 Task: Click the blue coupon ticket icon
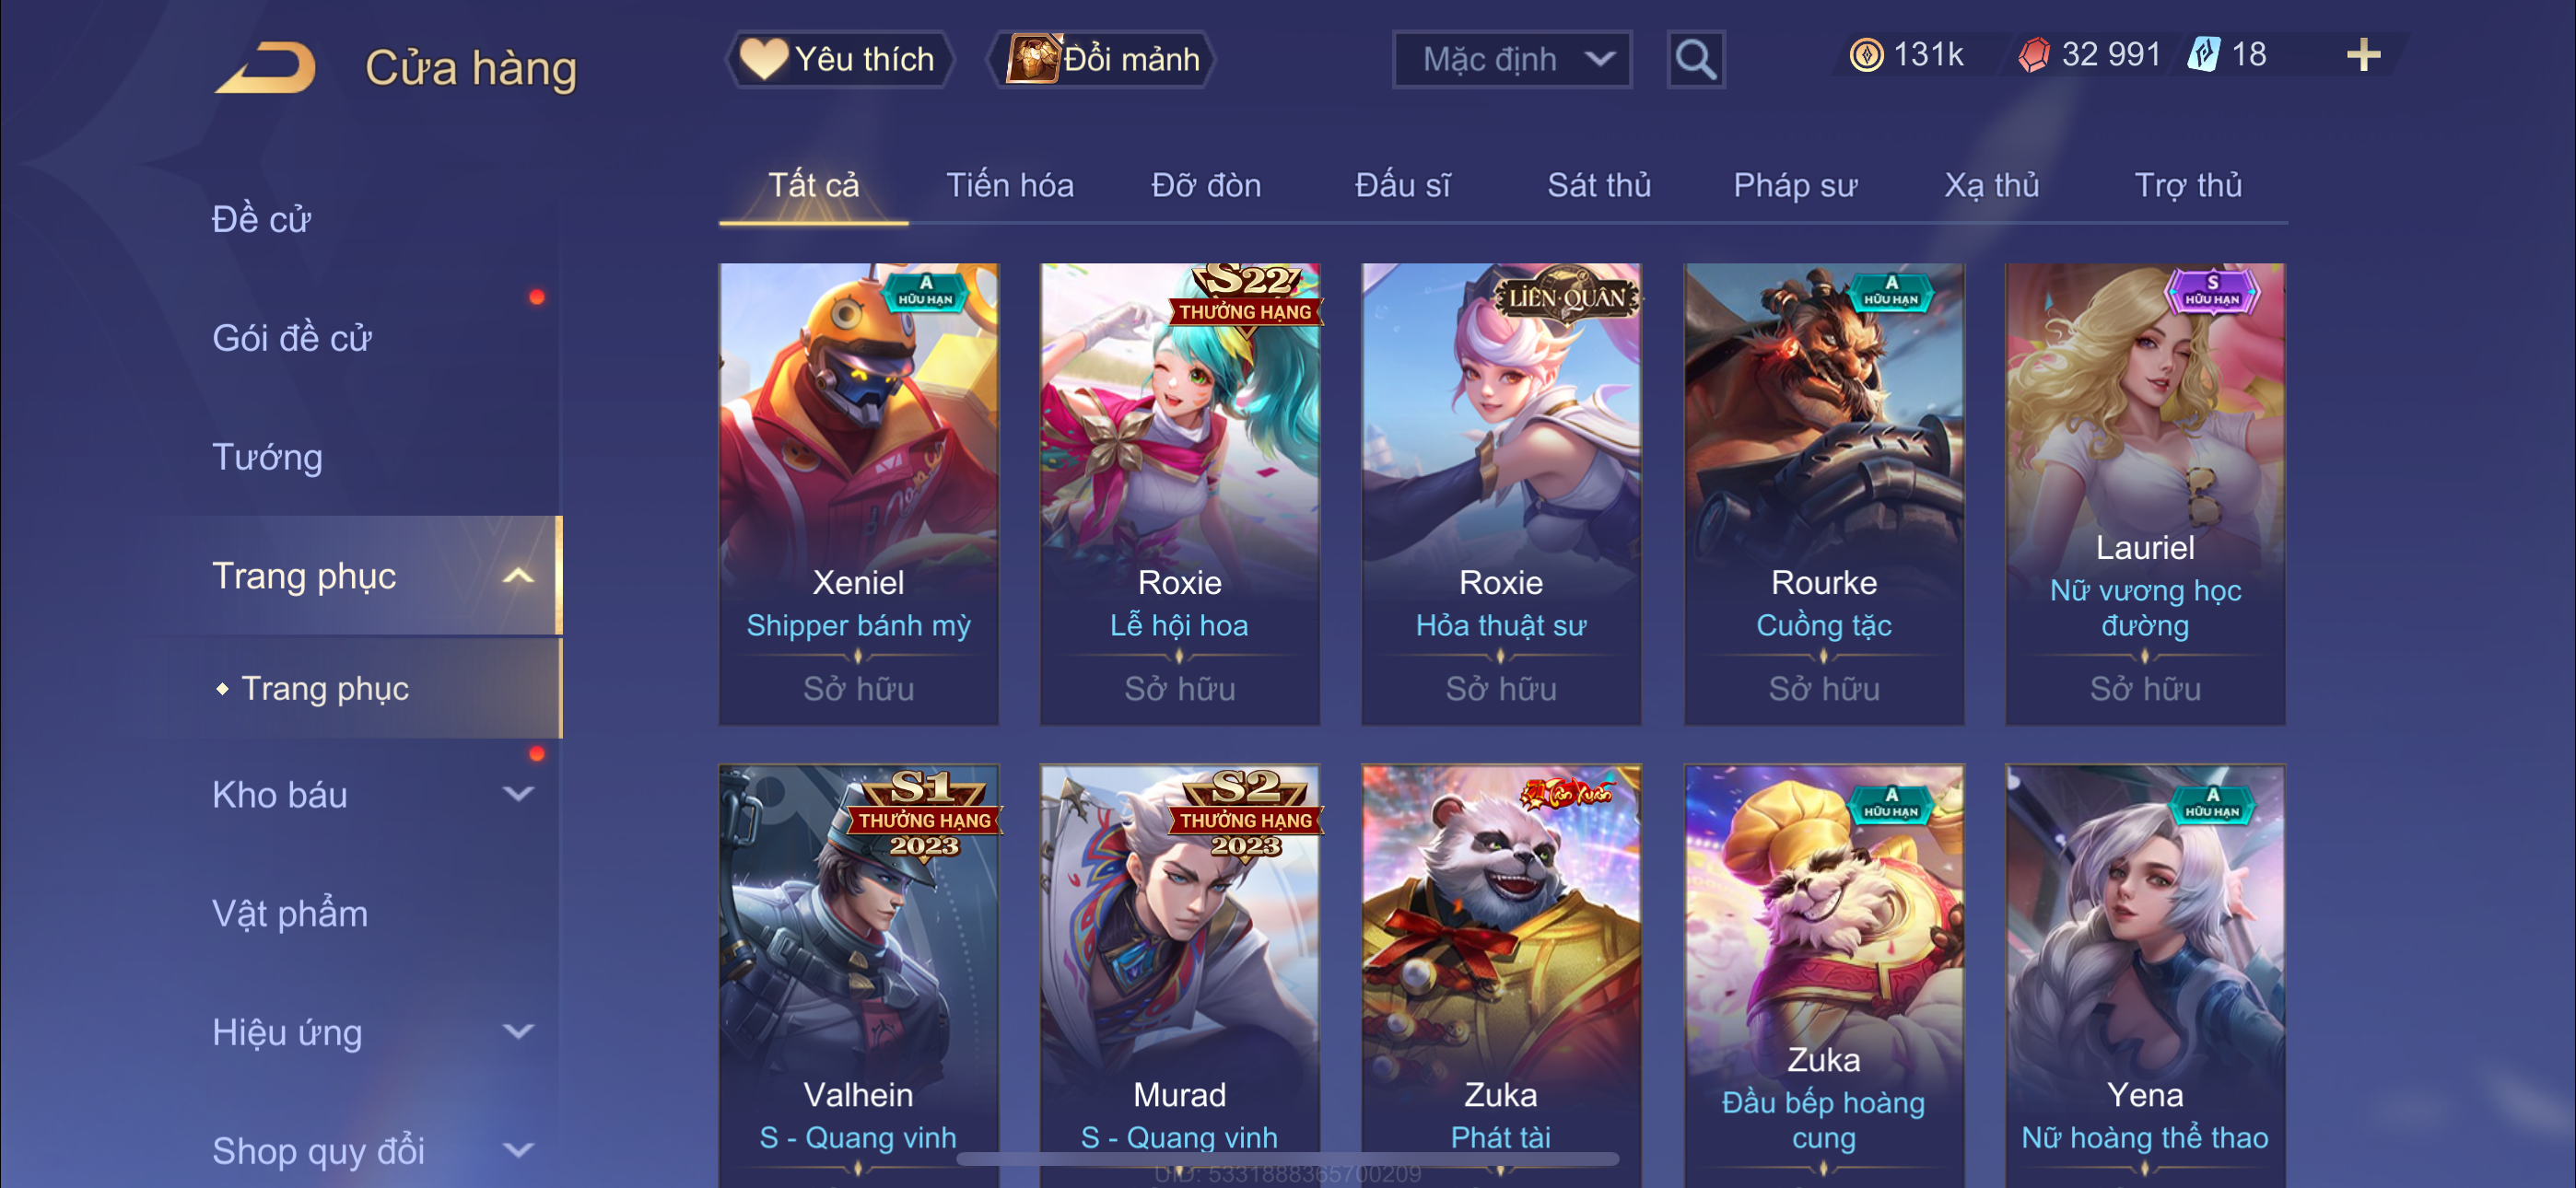click(x=2203, y=55)
